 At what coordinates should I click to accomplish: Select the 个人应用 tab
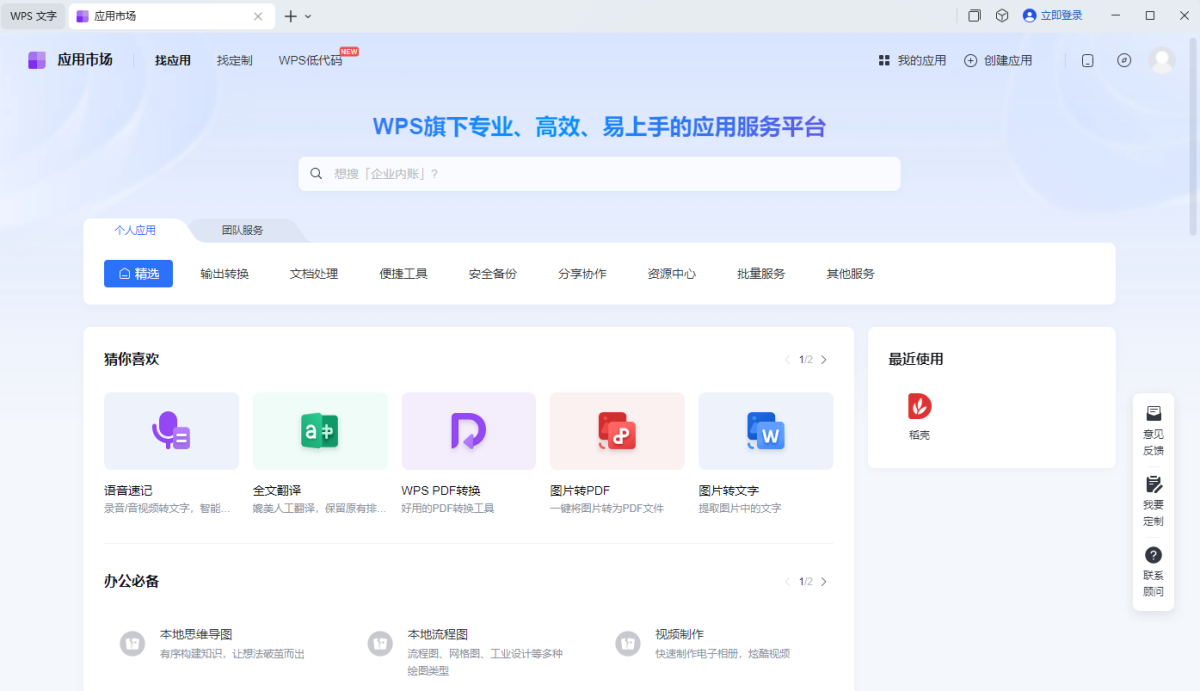click(135, 230)
